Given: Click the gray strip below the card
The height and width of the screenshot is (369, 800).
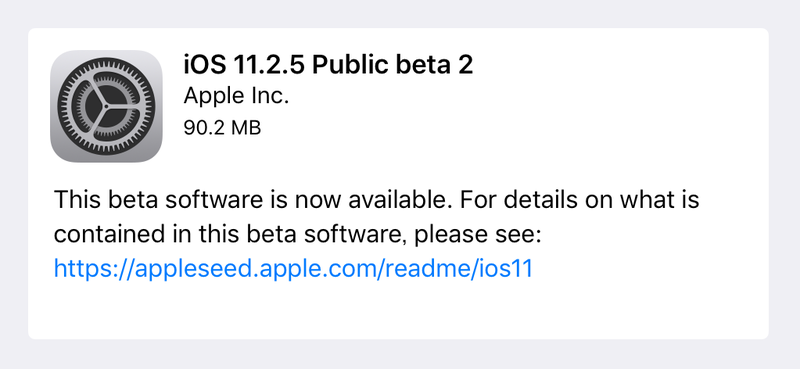Looking at the screenshot, I should [x=400, y=354].
